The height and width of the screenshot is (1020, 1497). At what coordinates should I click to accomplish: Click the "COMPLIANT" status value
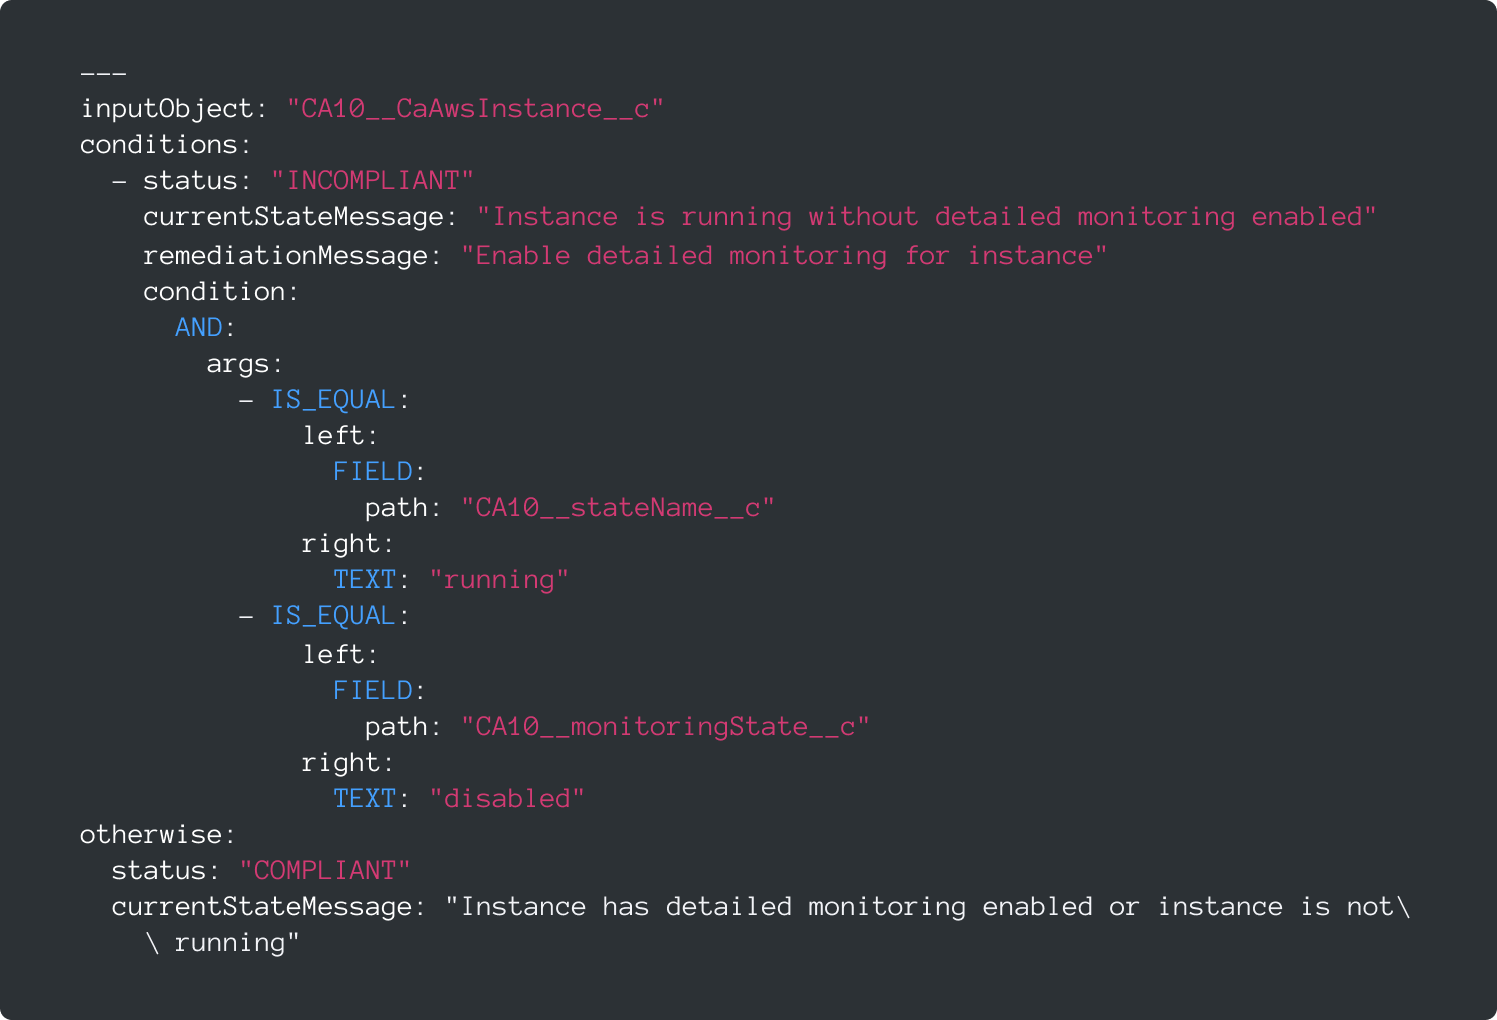point(325,871)
